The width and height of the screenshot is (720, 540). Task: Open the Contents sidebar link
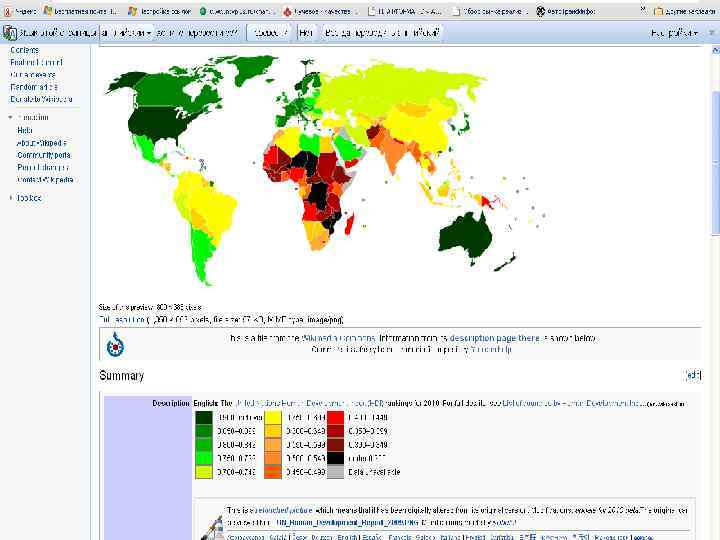(24, 50)
